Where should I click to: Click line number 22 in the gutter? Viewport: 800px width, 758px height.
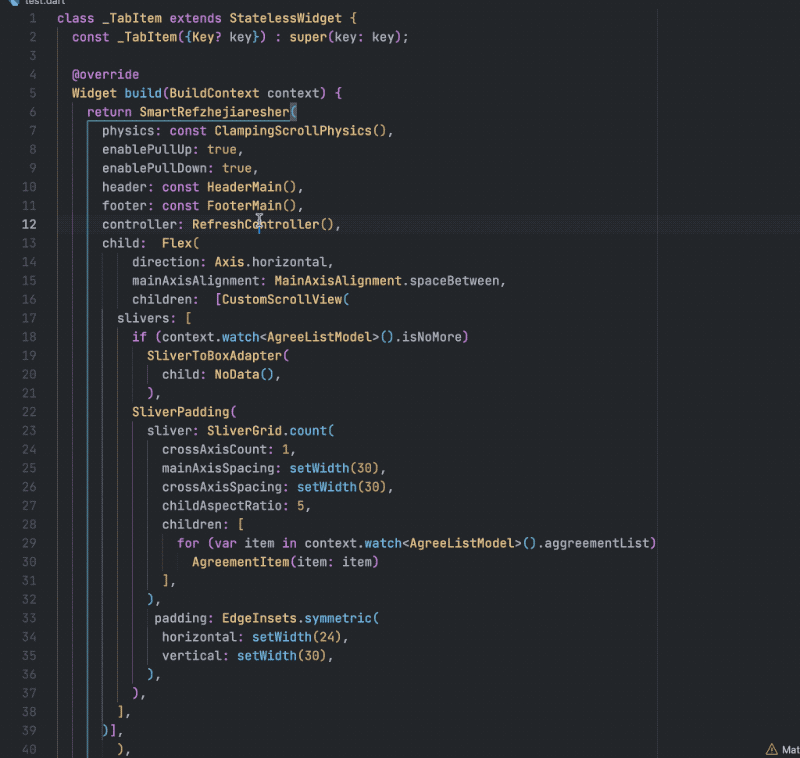29,412
